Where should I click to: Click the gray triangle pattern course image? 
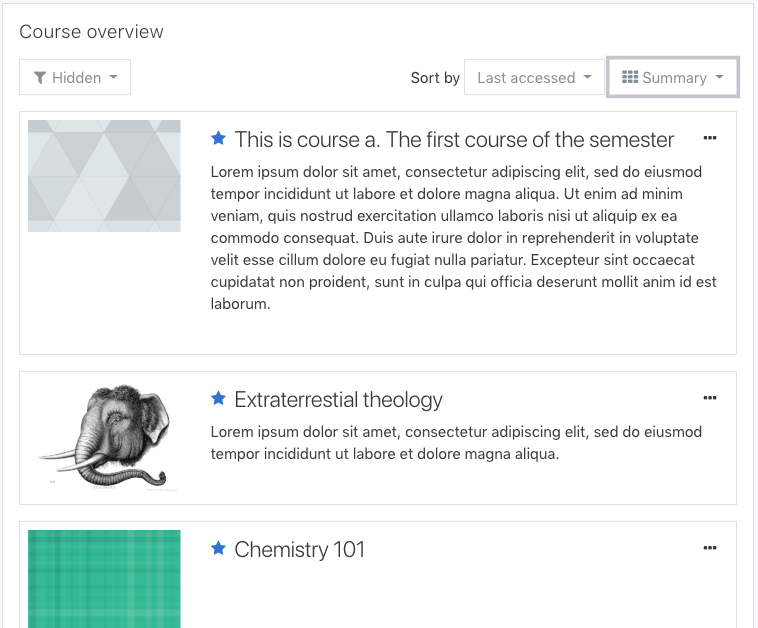click(104, 176)
